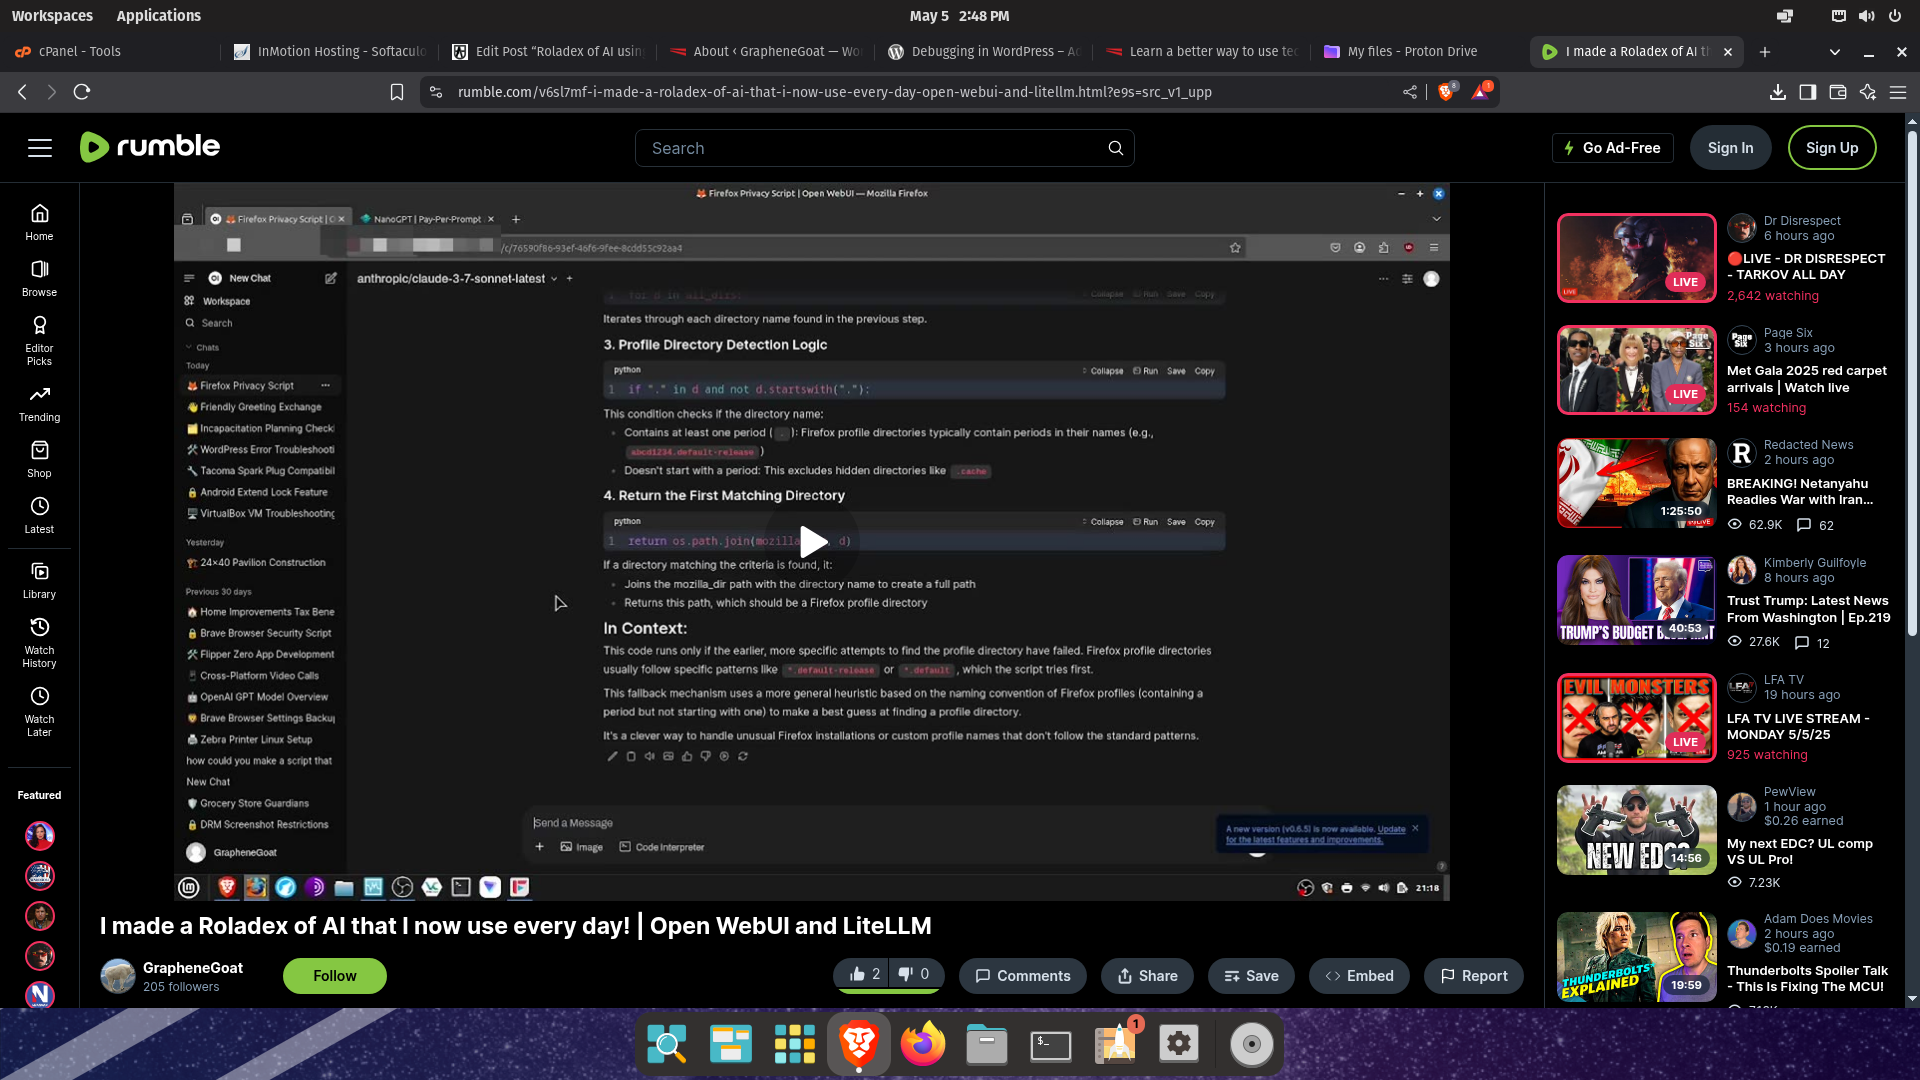Viewport: 1920px width, 1080px height.
Task: Open the tab list dropdown chevron
Action: tap(1834, 52)
